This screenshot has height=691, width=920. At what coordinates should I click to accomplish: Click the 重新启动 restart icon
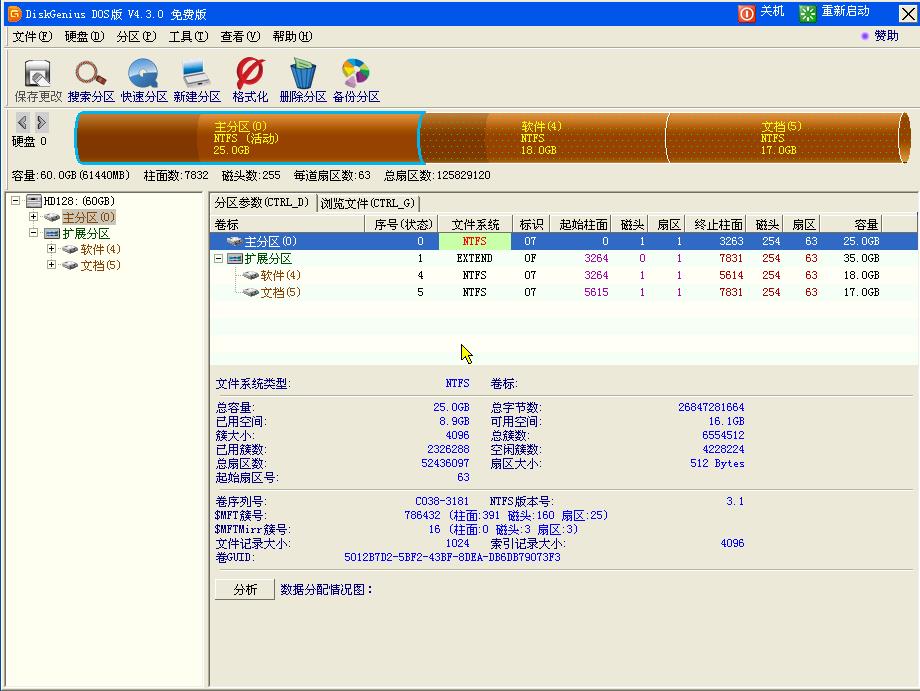pos(807,13)
